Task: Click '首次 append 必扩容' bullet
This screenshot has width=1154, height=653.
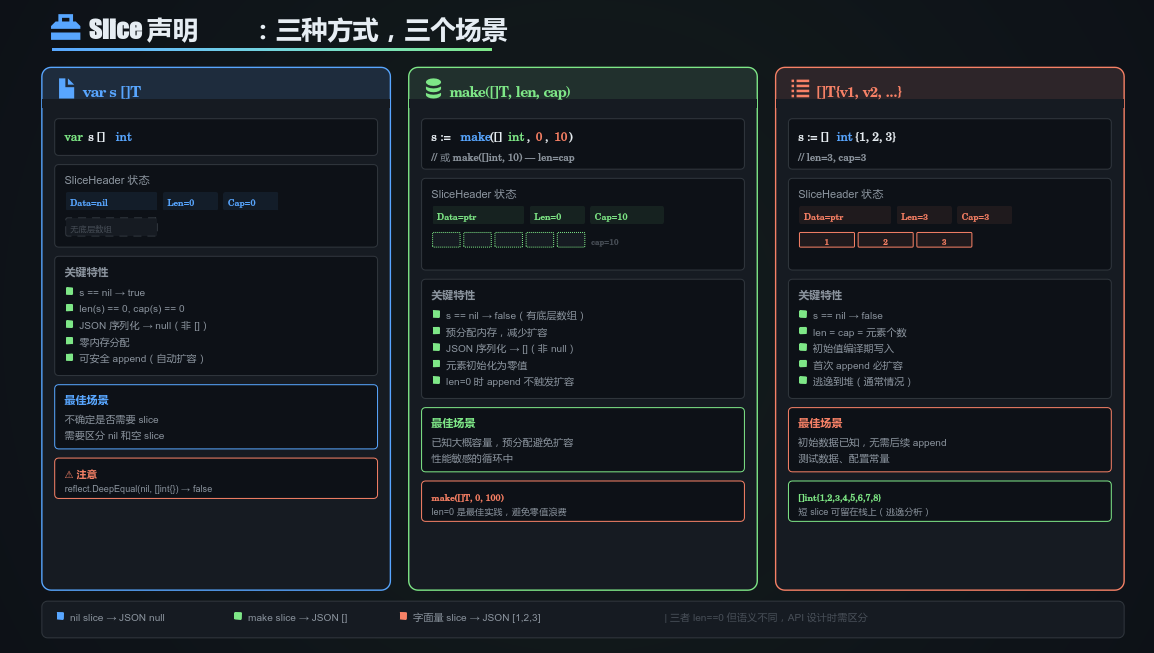Action: (x=857, y=366)
